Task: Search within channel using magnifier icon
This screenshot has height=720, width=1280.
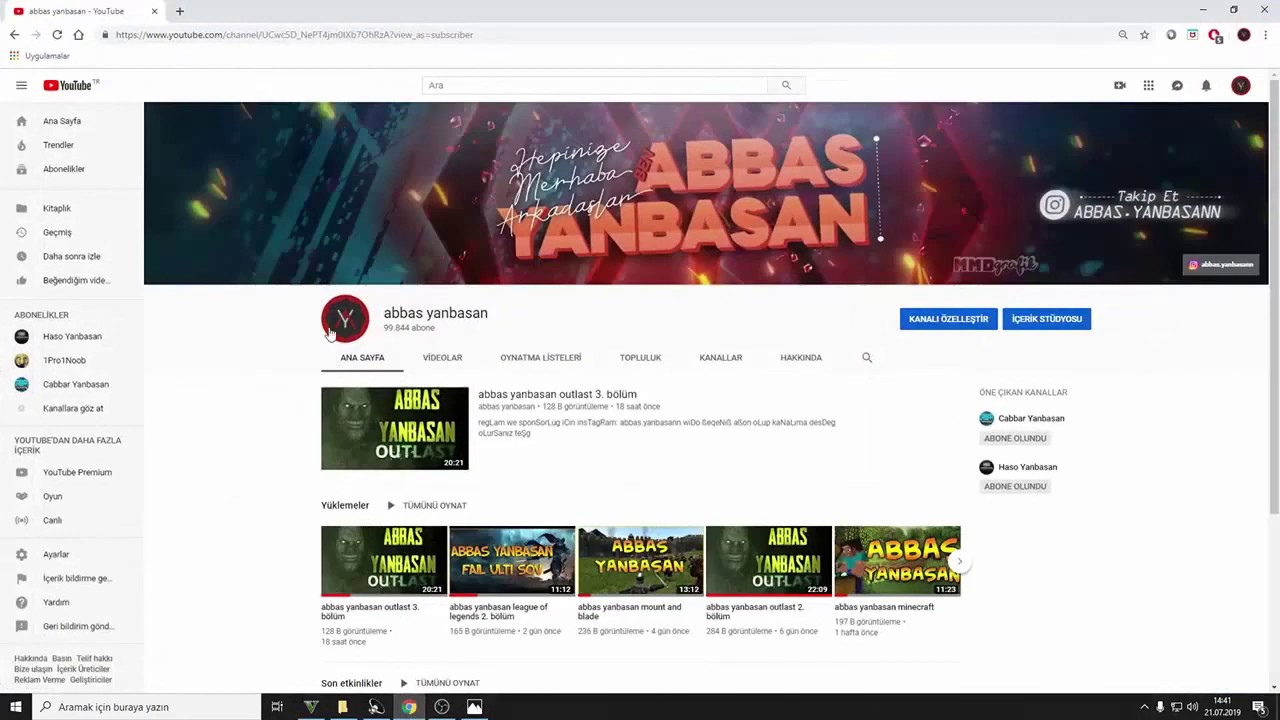Action: coord(867,357)
